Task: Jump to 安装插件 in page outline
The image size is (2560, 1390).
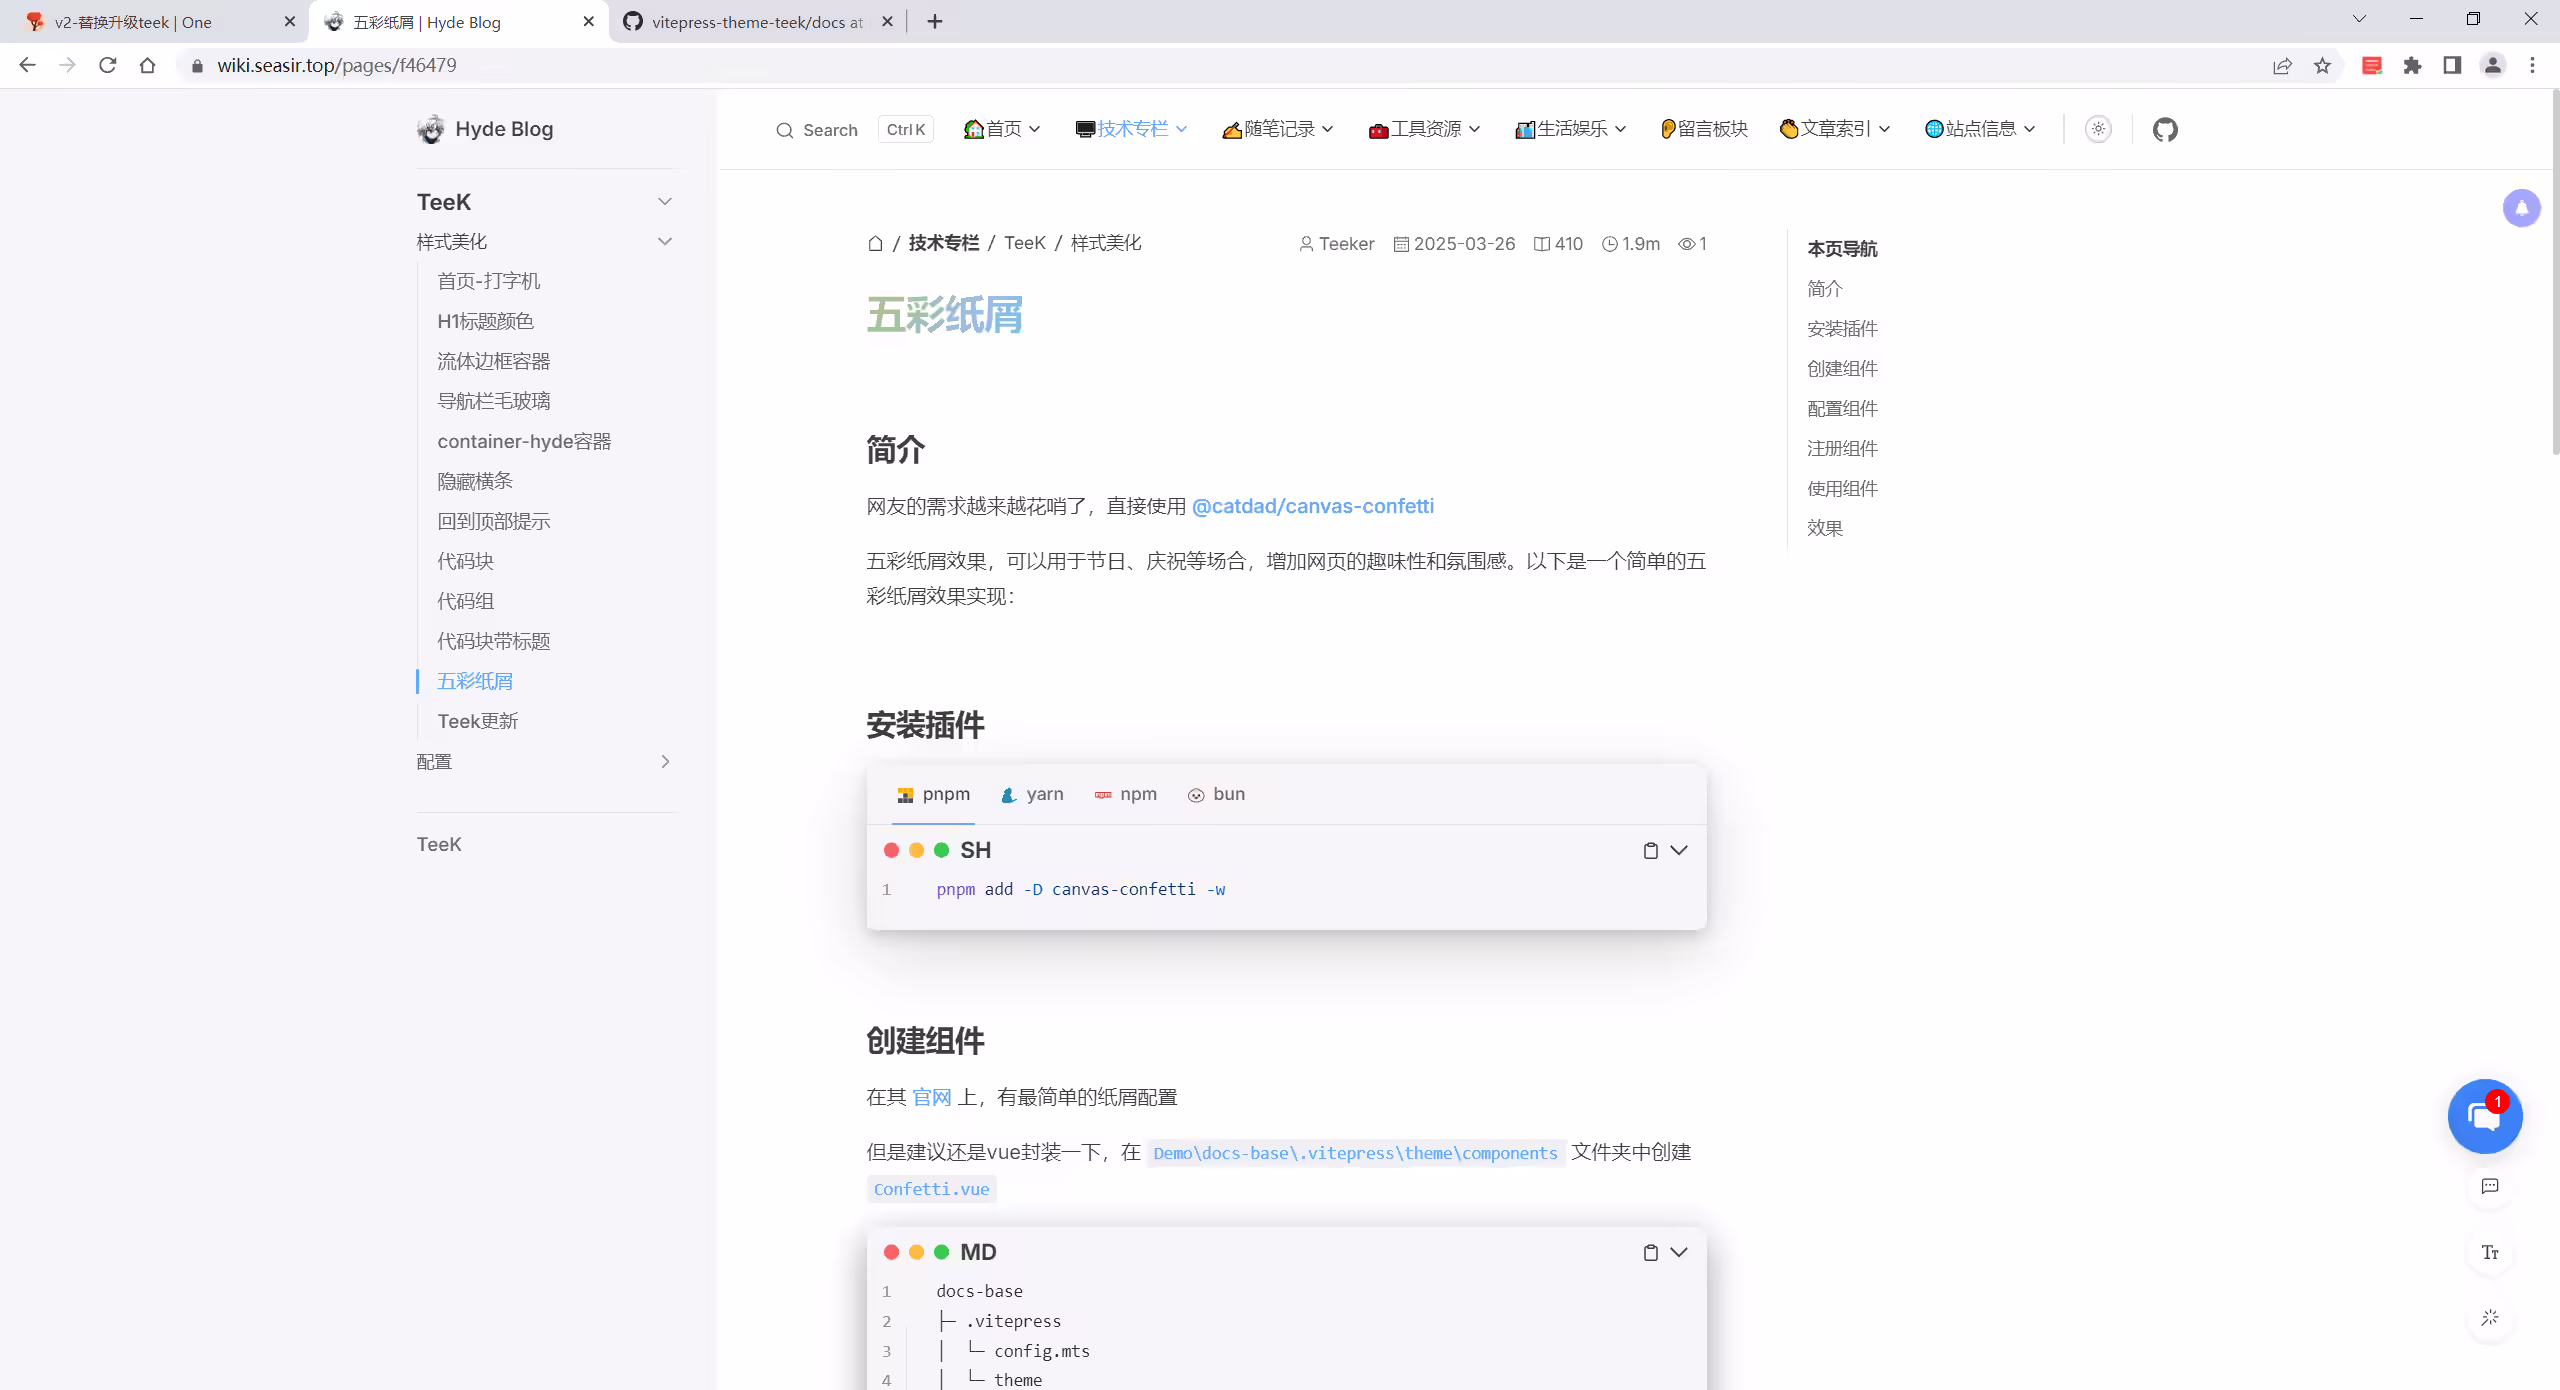Action: [1842, 329]
